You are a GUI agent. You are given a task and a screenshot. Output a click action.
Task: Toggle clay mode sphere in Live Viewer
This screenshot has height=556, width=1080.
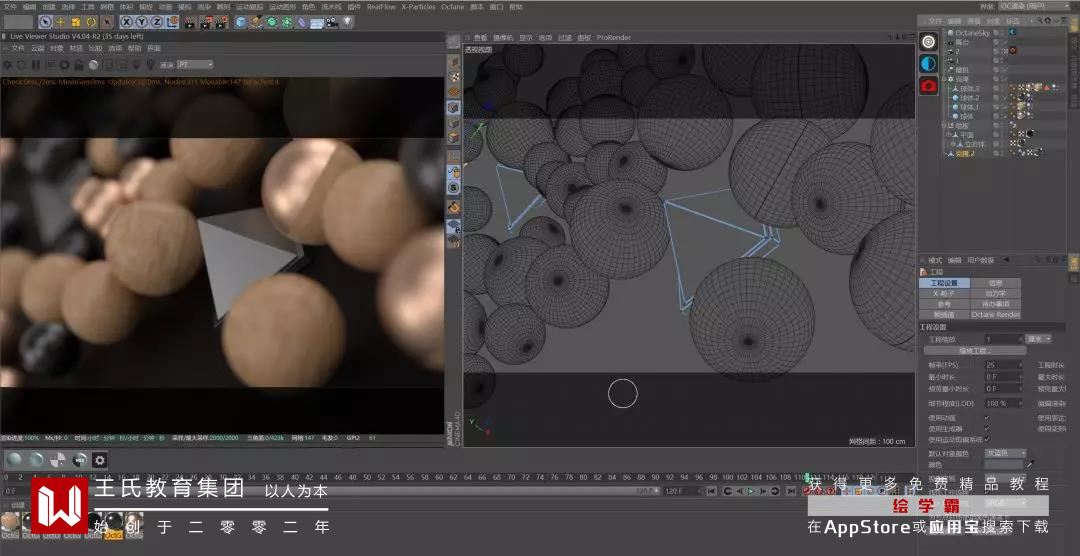click(93, 65)
